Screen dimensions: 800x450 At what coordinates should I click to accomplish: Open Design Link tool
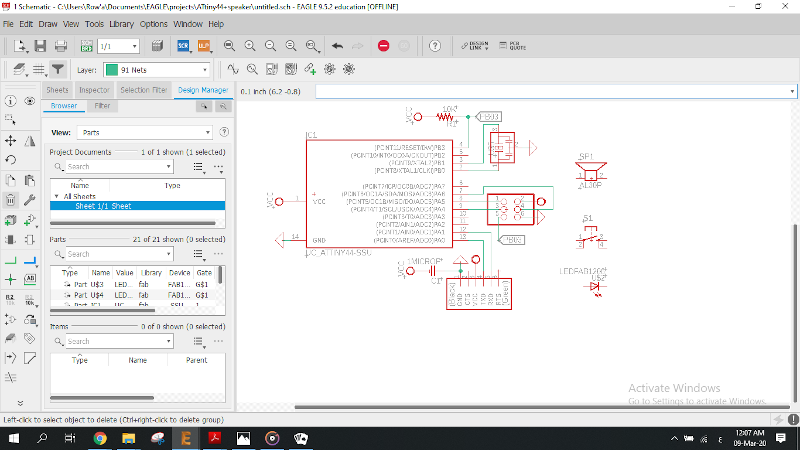click(x=475, y=46)
